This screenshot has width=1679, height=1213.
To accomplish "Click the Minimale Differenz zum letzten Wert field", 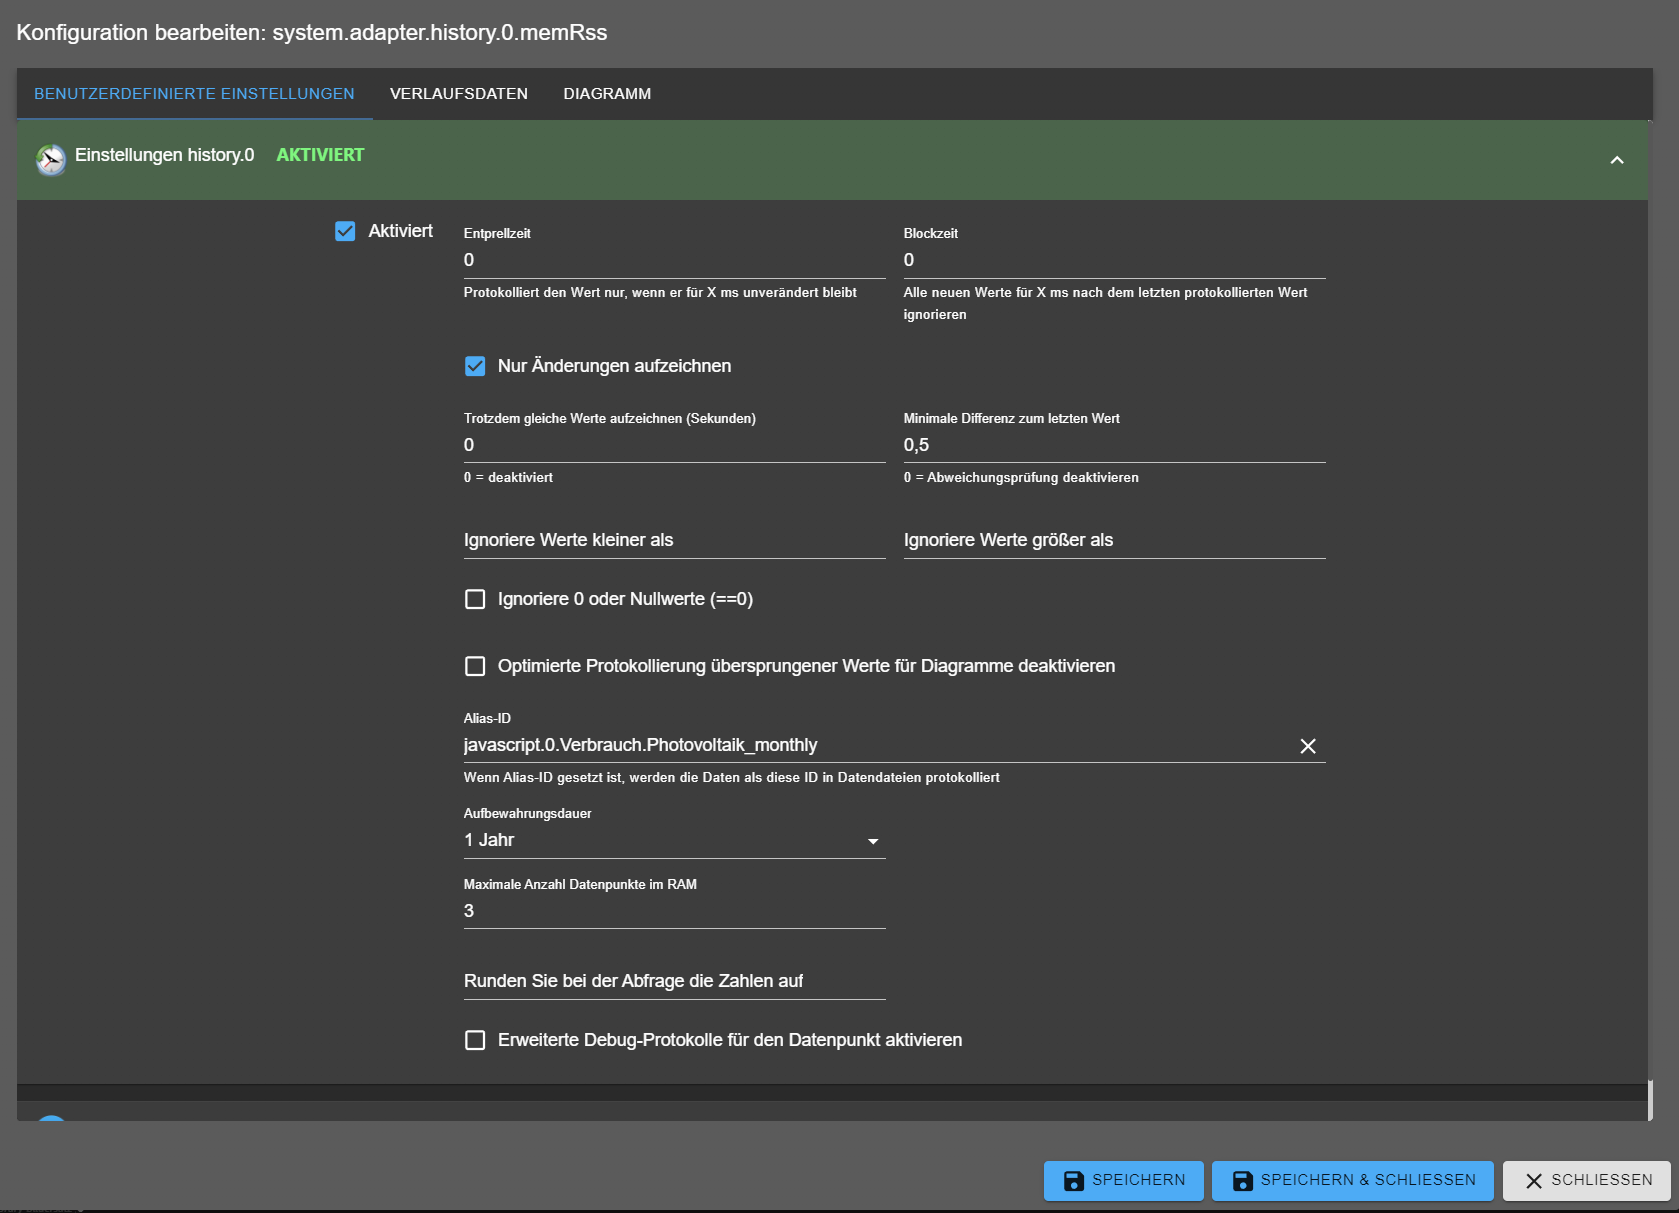I will tap(1114, 445).
